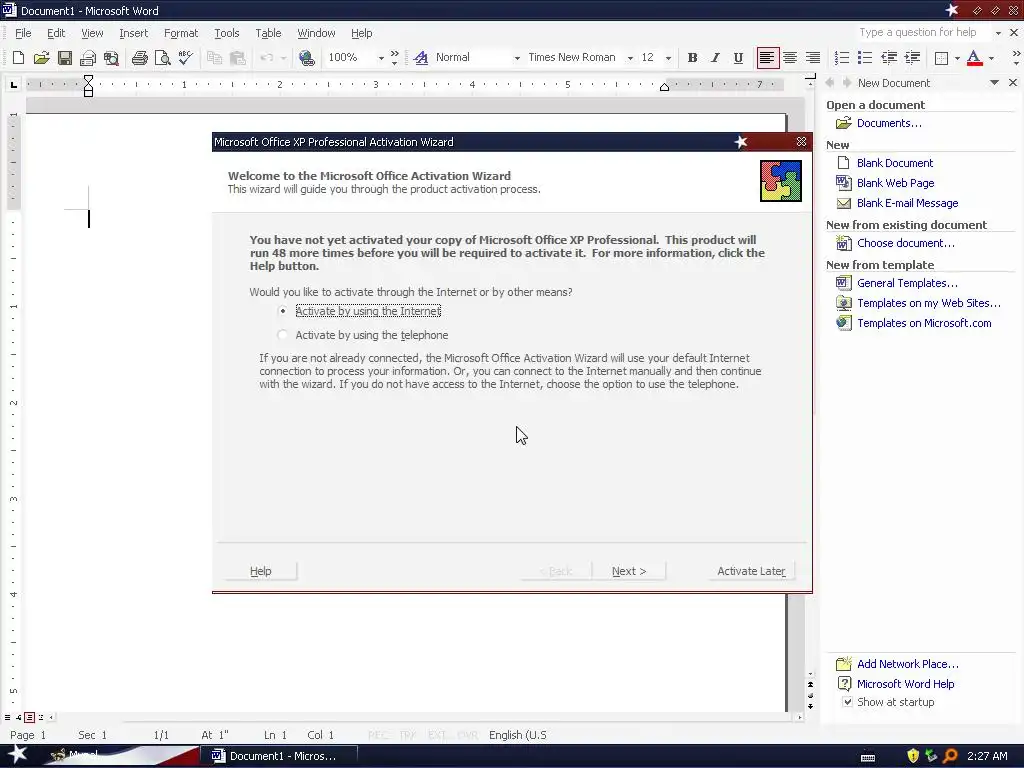Open the Style Normal dropdown
Screen dimensions: 1024x768
(x=517, y=57)
